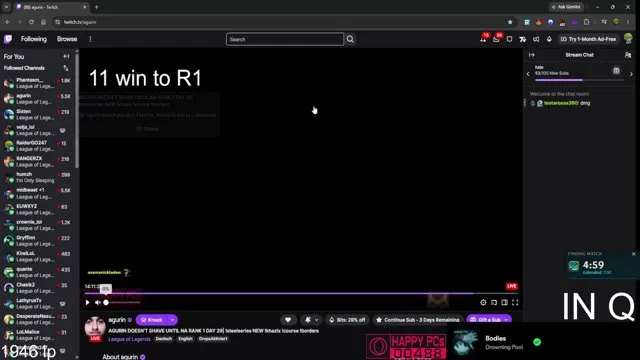The height and width of the screenshot is (360, 640).
Task: Open notification bell dropdown for agurin
Action: click(x=311, y=320)
